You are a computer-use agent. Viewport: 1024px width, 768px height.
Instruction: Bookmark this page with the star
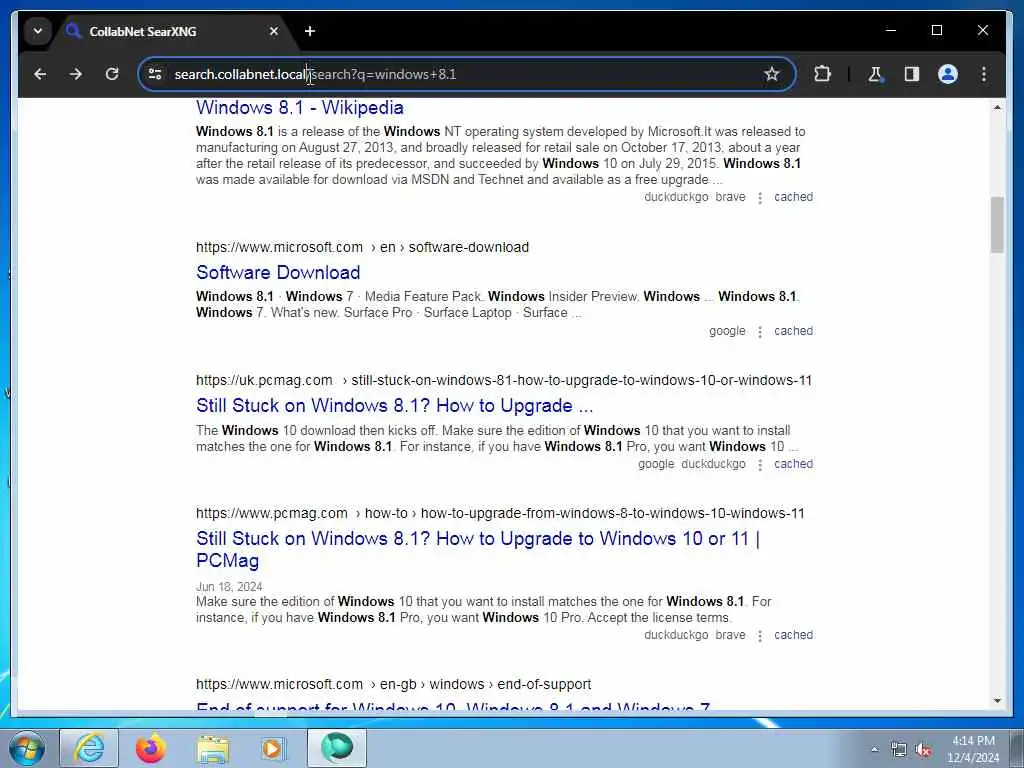pyautogui.click(x=772, y=74)
